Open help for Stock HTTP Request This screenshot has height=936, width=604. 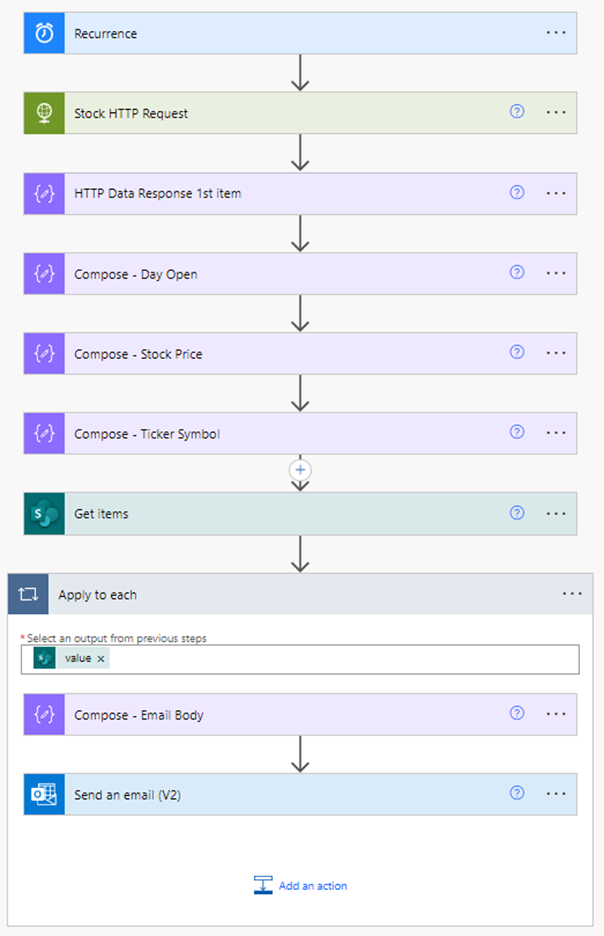tap(517, 112)
